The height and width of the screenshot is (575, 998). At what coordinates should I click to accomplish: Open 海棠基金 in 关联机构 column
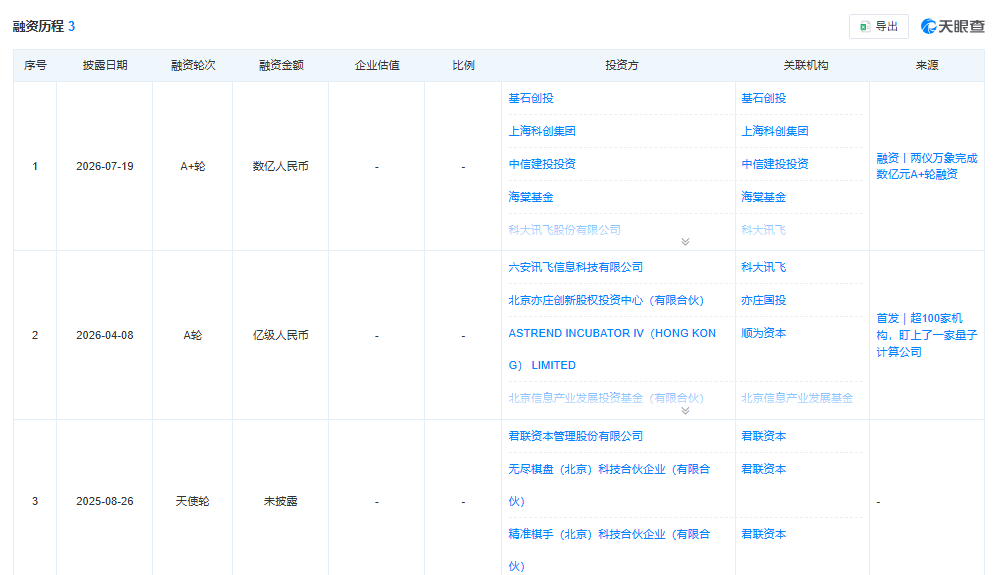point(763,197)
